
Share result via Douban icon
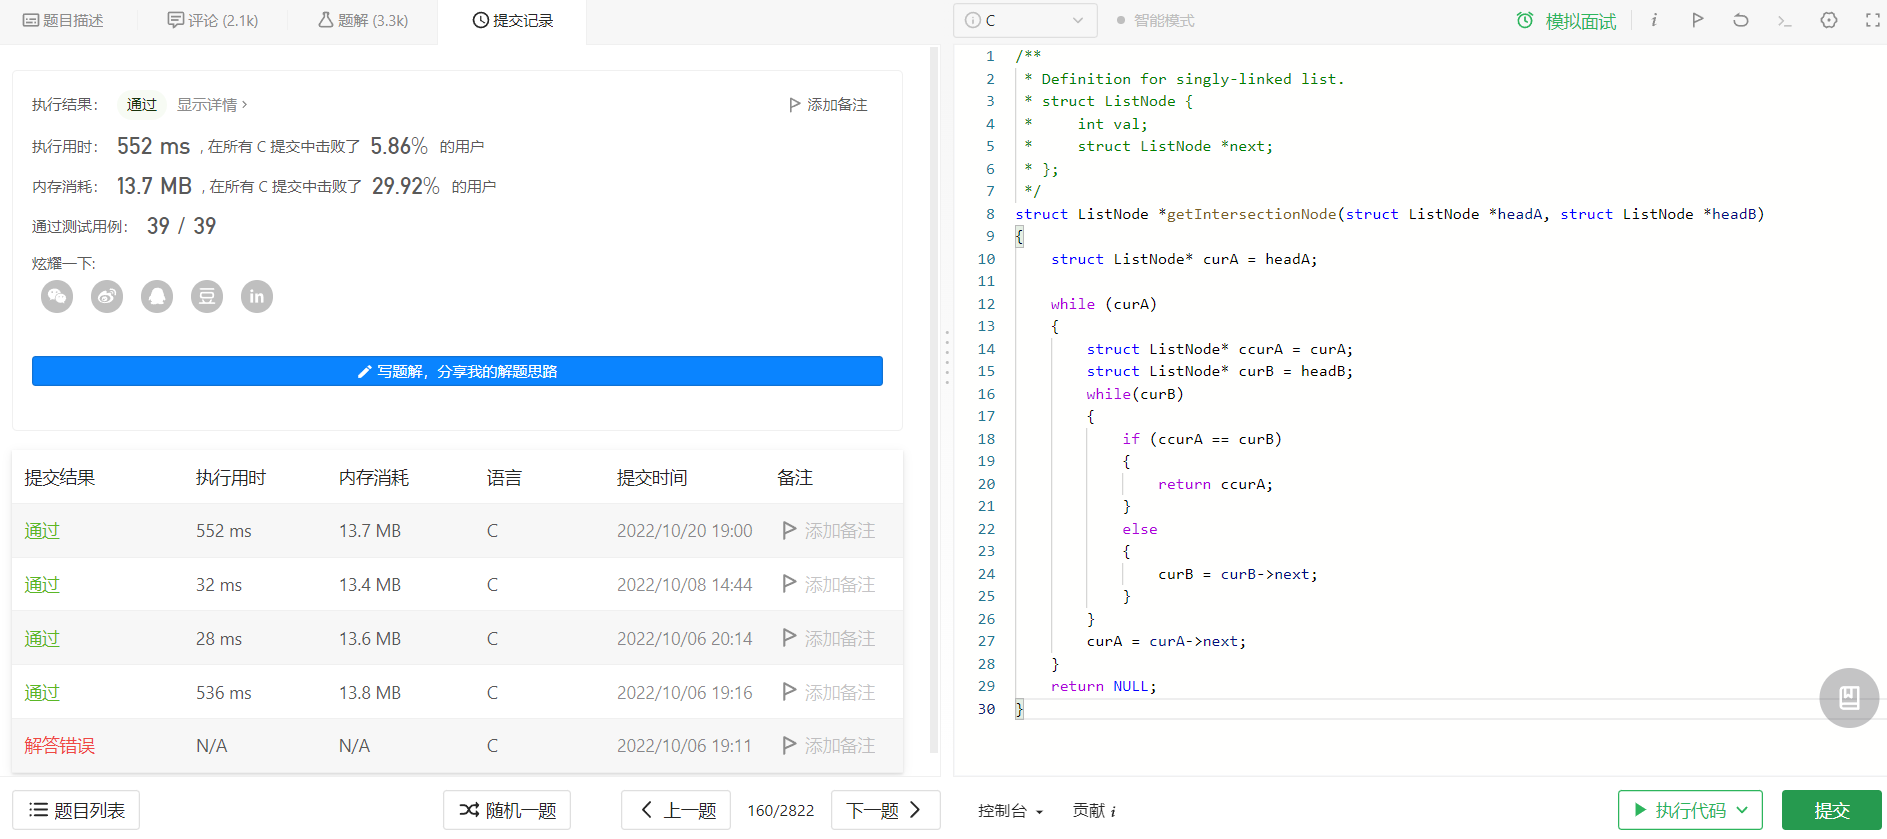[207, 296]
